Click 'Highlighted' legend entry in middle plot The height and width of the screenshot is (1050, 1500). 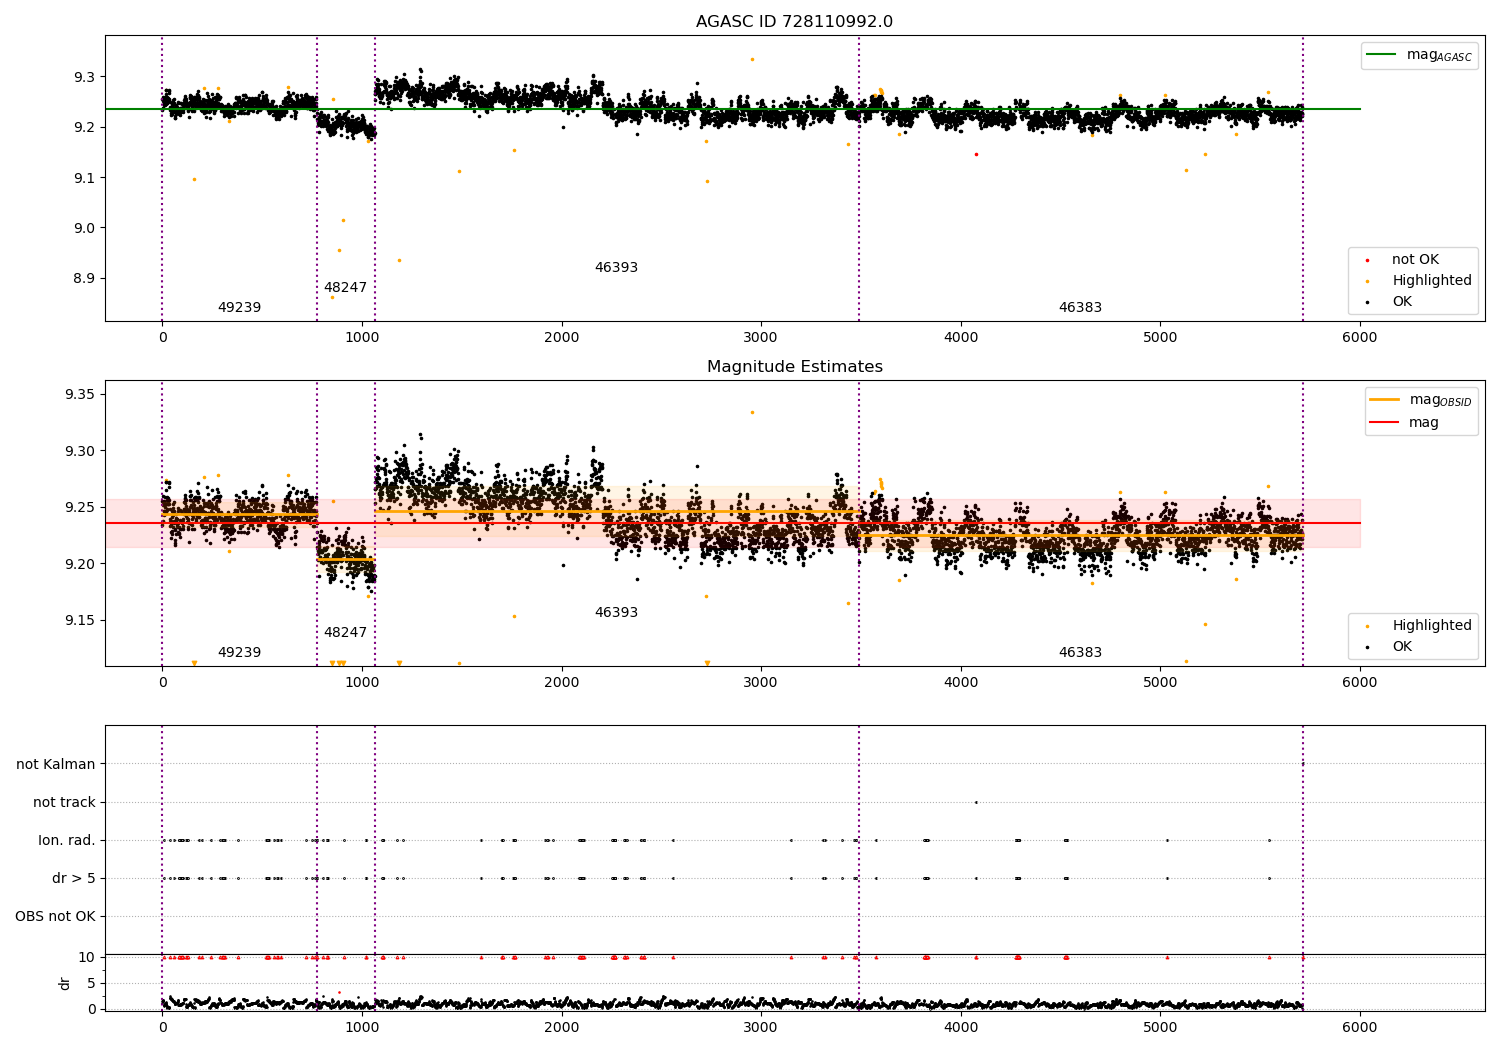click(1418, 626)
